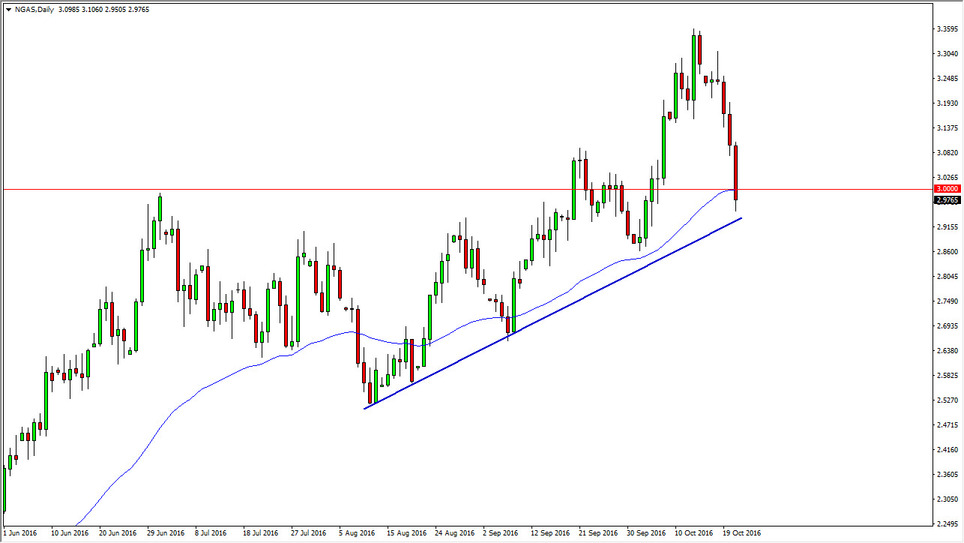This screenshot has width=964, height=543.
Task: Click the 2.5270 price axis label
Action: tap(947, 400)
